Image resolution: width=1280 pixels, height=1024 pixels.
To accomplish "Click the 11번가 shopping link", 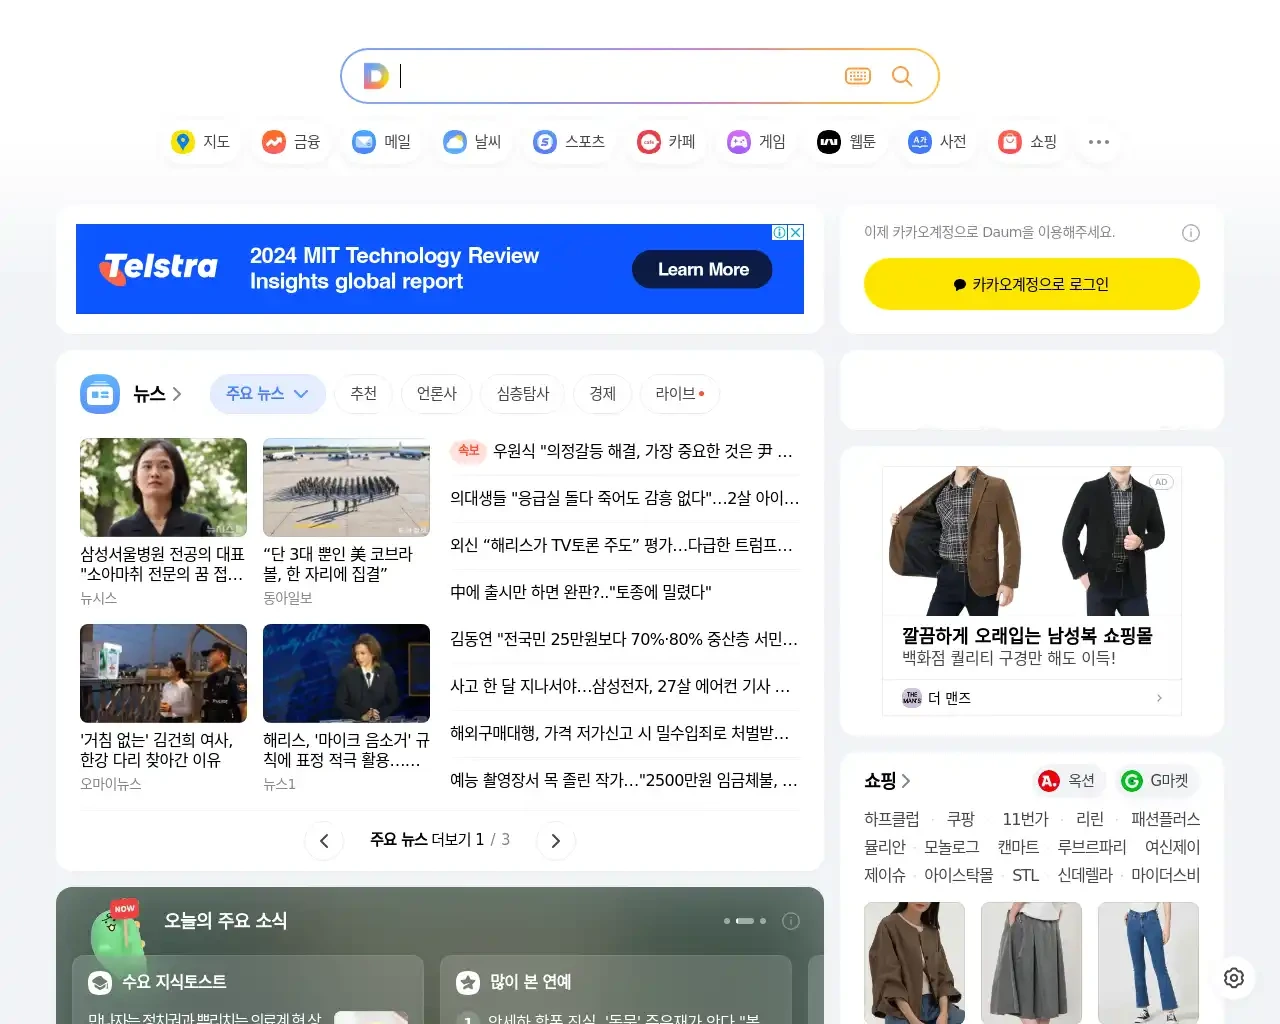I will point(1025,819).
